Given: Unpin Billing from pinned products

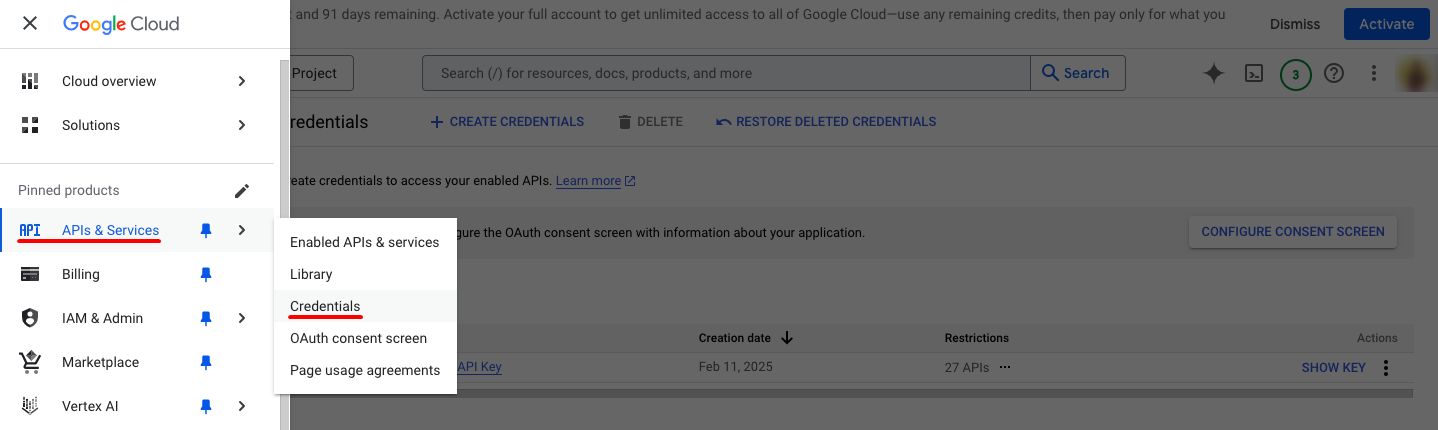Looking at the screenshot, I should [x=206, y=274].
